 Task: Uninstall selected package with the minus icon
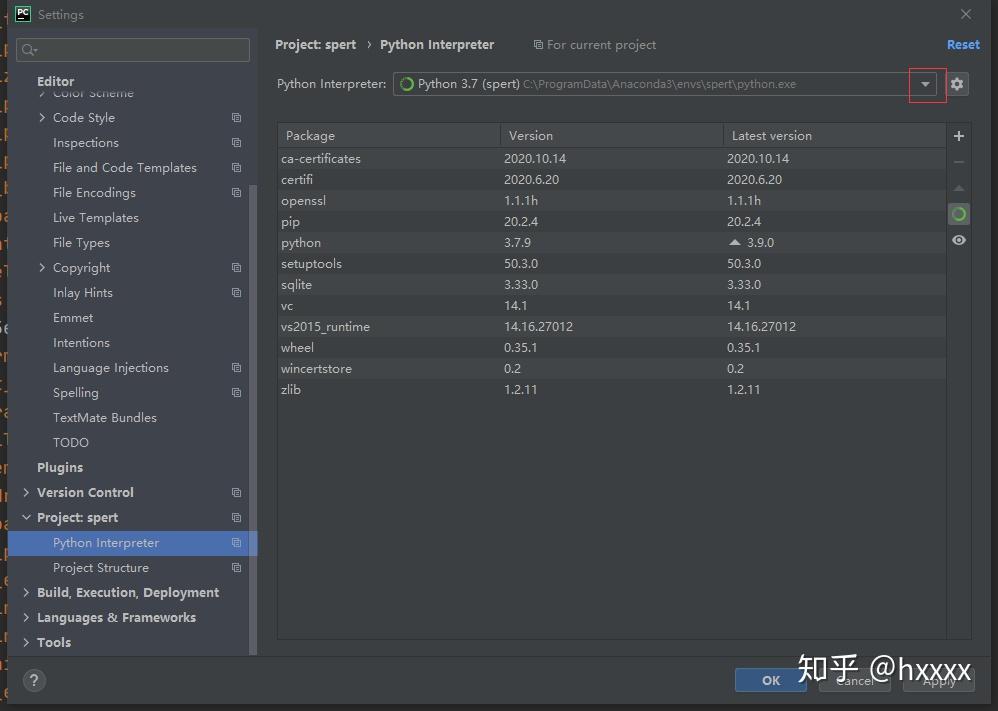tap(958, 161)
